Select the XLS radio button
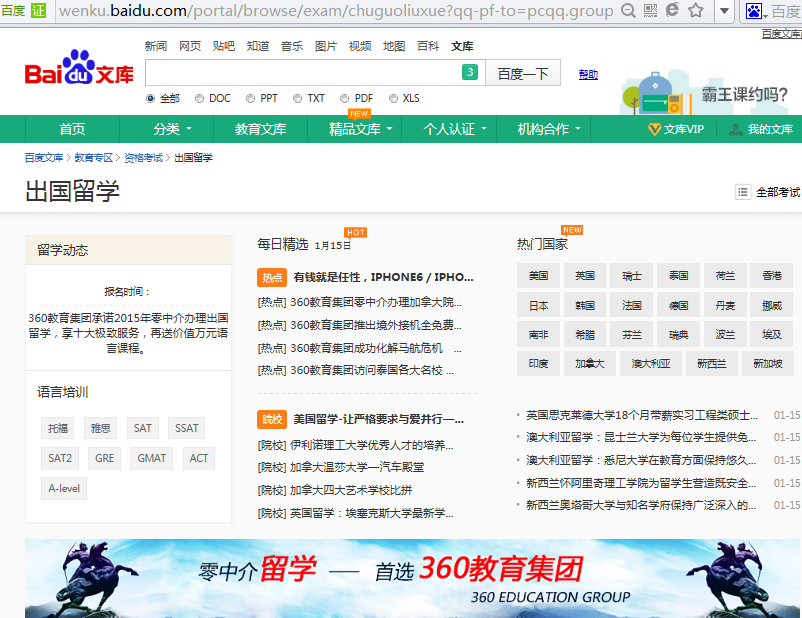This screenshot has height=618, width=802. [x=393, y=98]
